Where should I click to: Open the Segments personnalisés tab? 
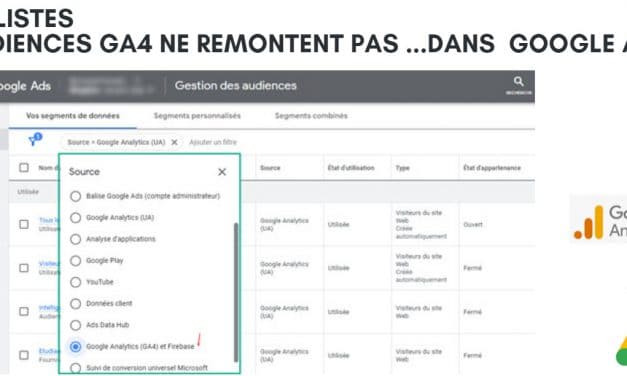[197, 116]
